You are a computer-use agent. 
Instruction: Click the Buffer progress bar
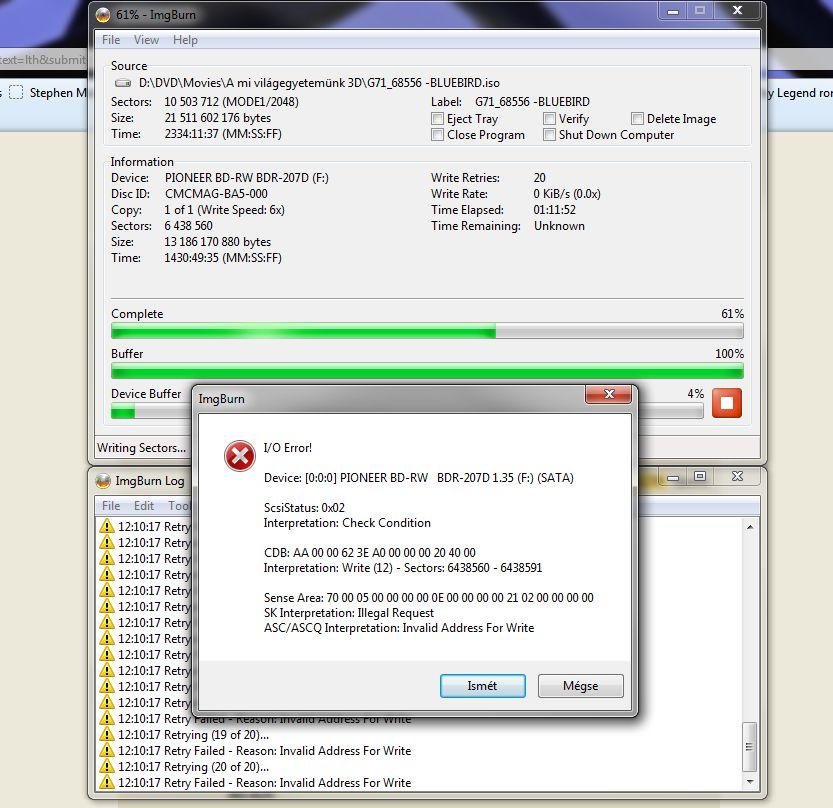pos(427,371)
